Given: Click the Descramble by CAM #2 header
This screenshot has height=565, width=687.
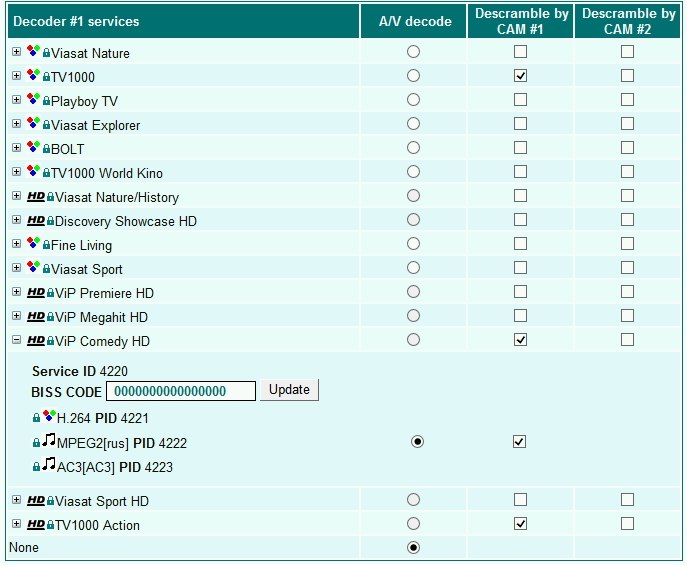Looking at the screenshot, I should pyautogui.click(x=627, y=21).
